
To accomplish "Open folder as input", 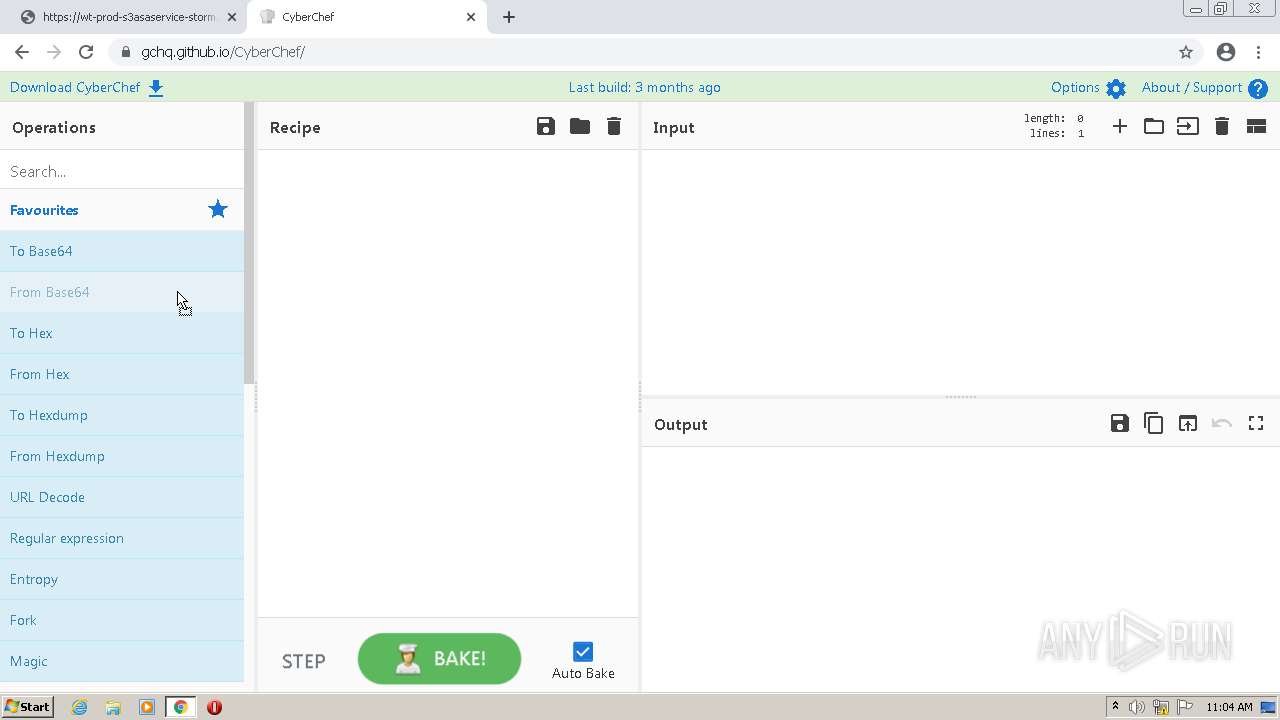I will click(1154, 126).
